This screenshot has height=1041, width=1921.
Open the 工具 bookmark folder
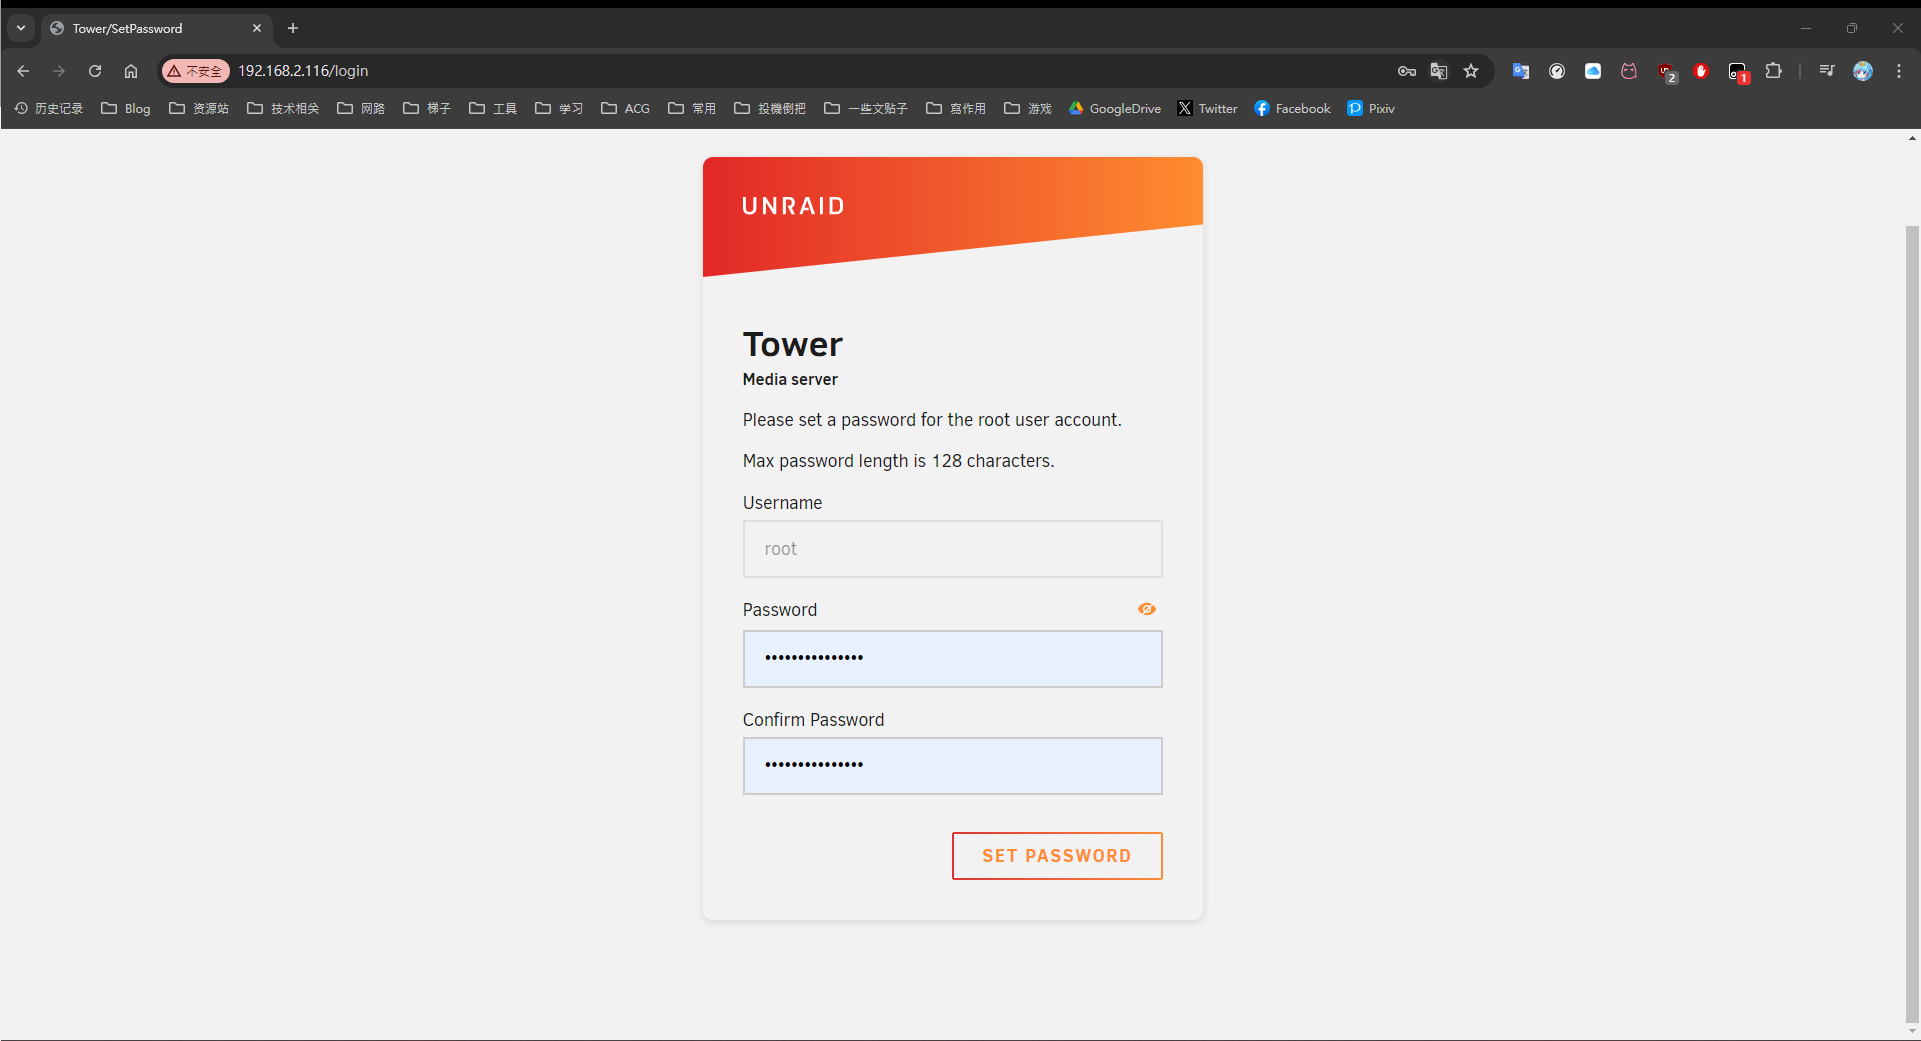point(493,108)
